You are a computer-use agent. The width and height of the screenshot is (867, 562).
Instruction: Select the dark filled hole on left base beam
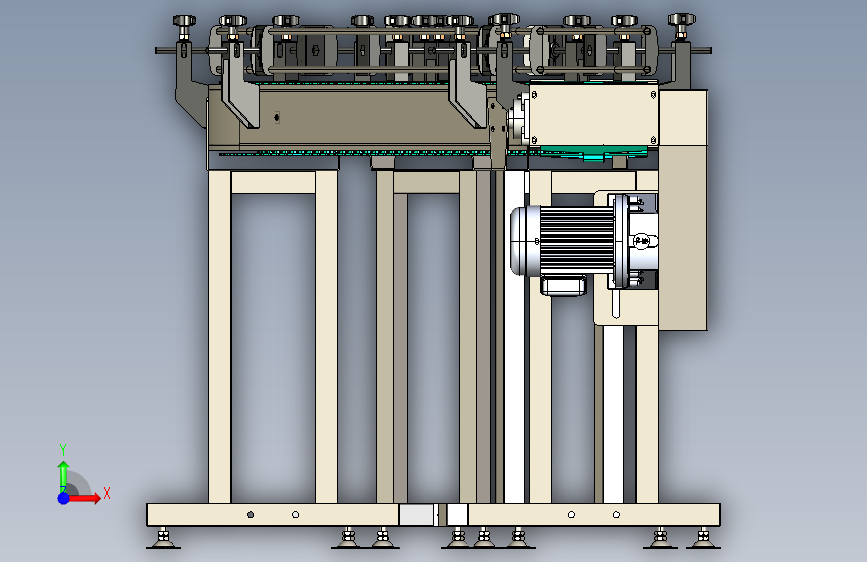pyautogui.click(x=250, y=514)
